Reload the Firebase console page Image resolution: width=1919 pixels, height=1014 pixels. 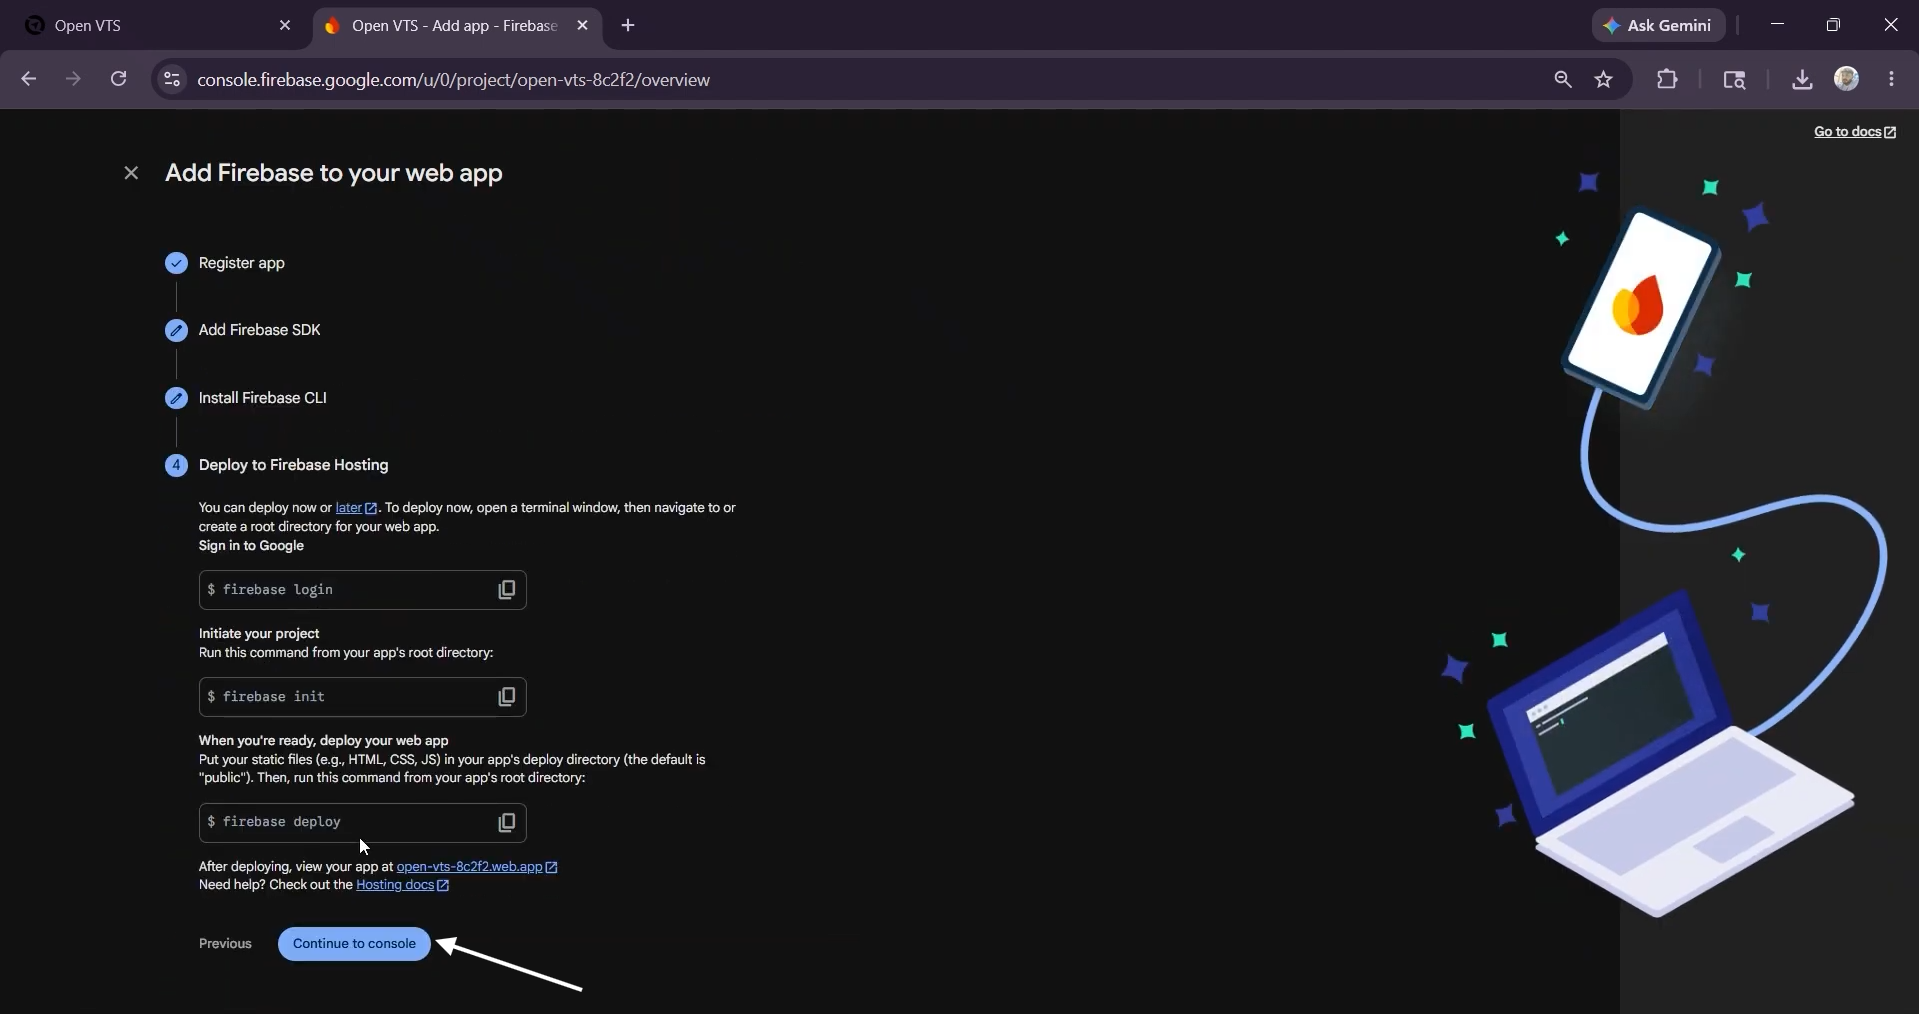click(x=118, y=79)
